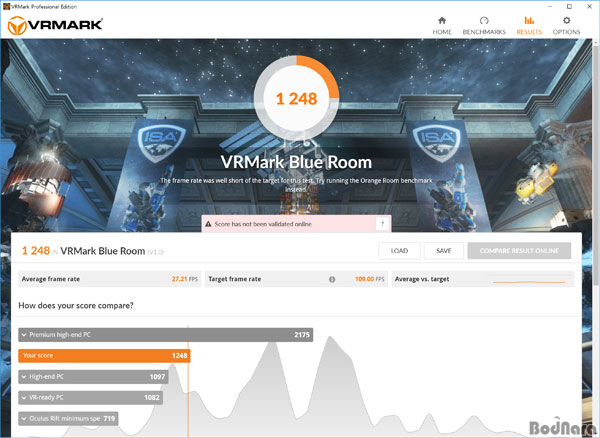This screenshot has width=600, height=438.
Task: Click the Target frame rate 109.00 FPS value
Action: 369,279
